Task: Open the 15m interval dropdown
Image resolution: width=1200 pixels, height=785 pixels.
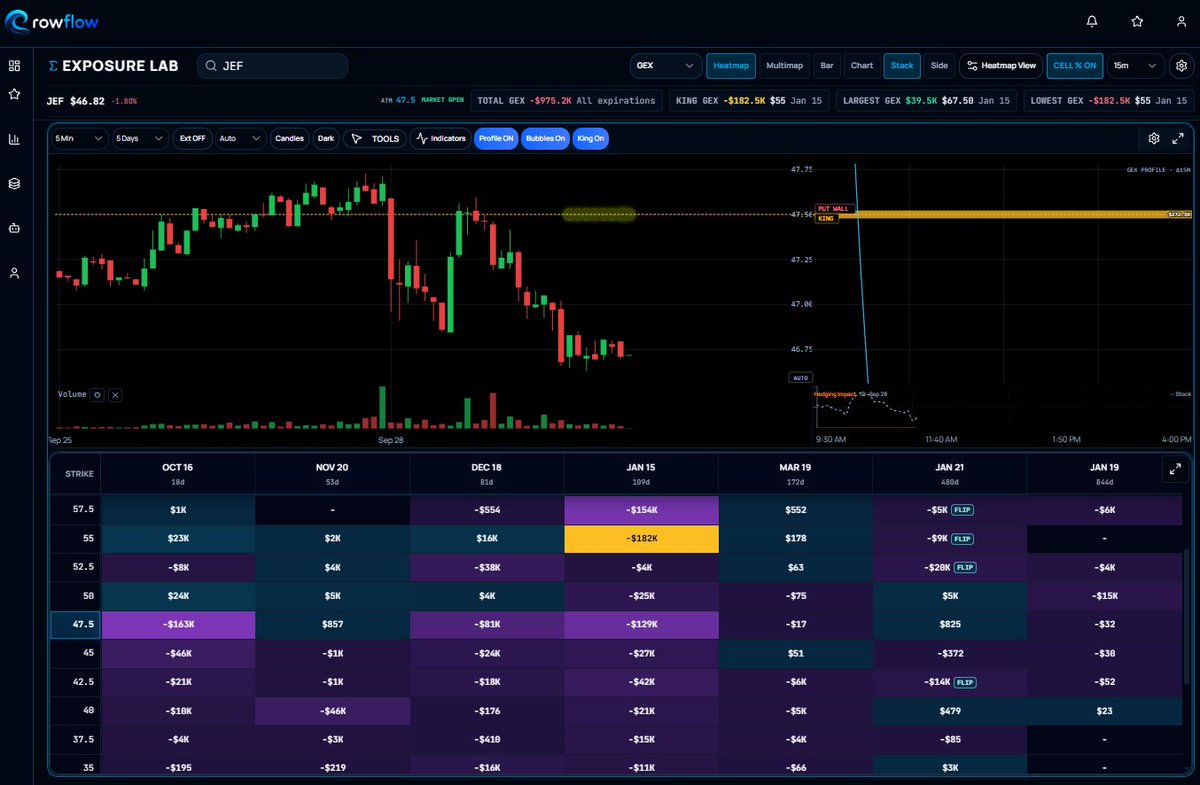Action: [x=1136, y=66]
